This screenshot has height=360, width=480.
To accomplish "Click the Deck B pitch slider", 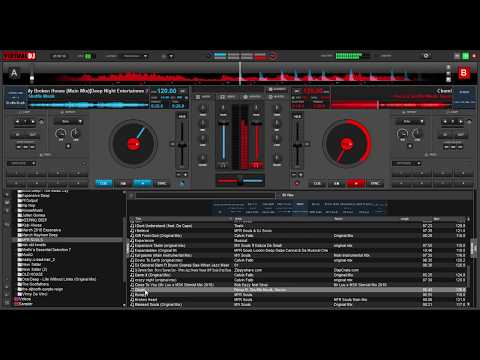I will coord(297,145).
